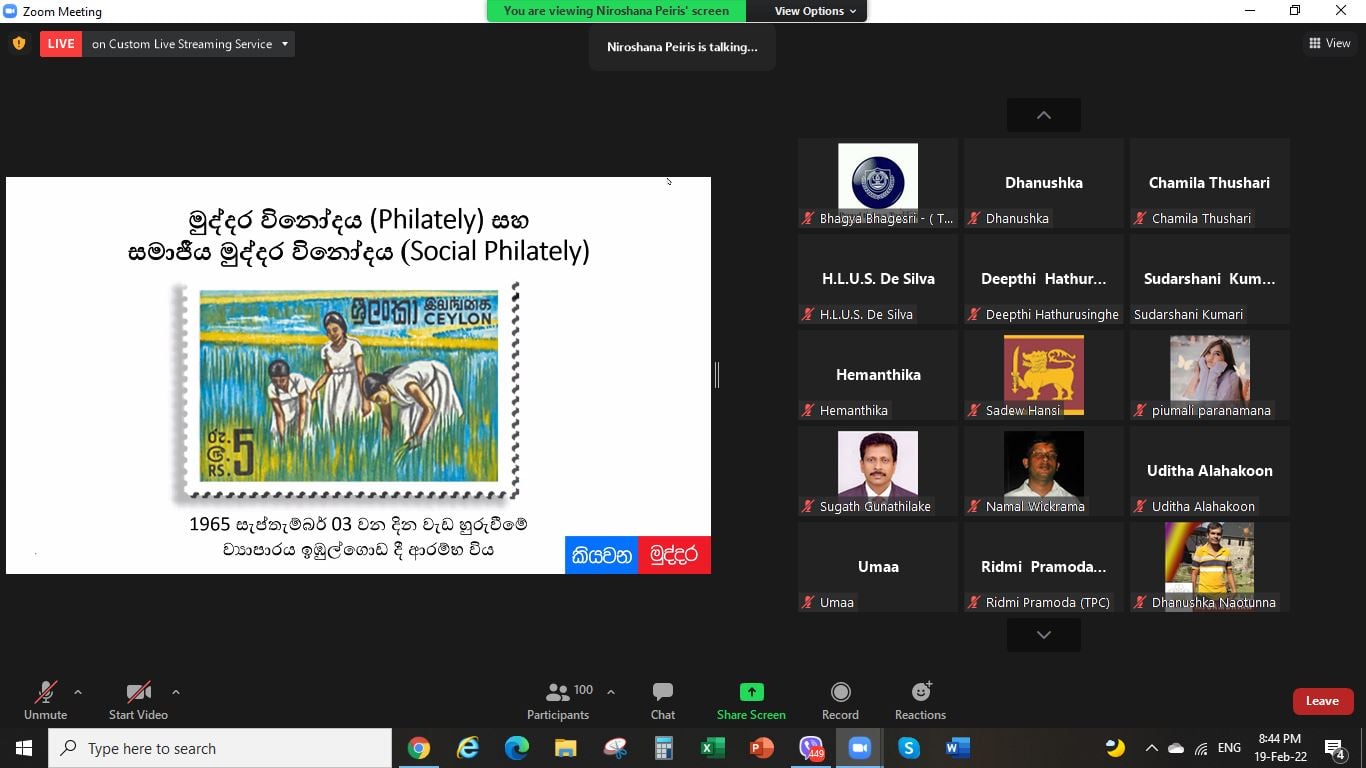Viewport: 1366px width, 768px height.
Task: Select the Umaa participant tile
Action: pyautogui.click(x=878, y=567)
